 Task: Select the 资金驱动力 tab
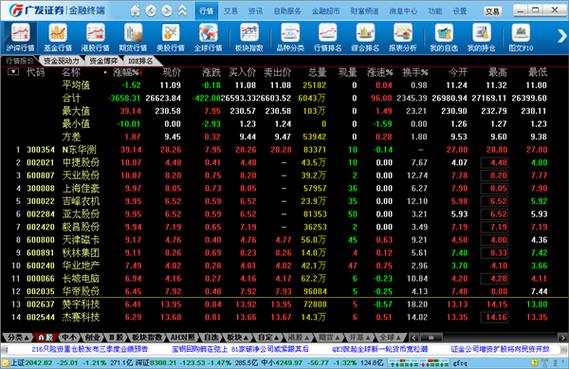click(x=61, y=61)
